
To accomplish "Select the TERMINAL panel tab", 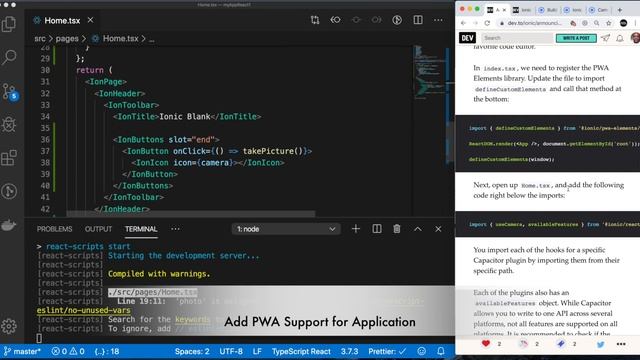I will click(141, 229).
